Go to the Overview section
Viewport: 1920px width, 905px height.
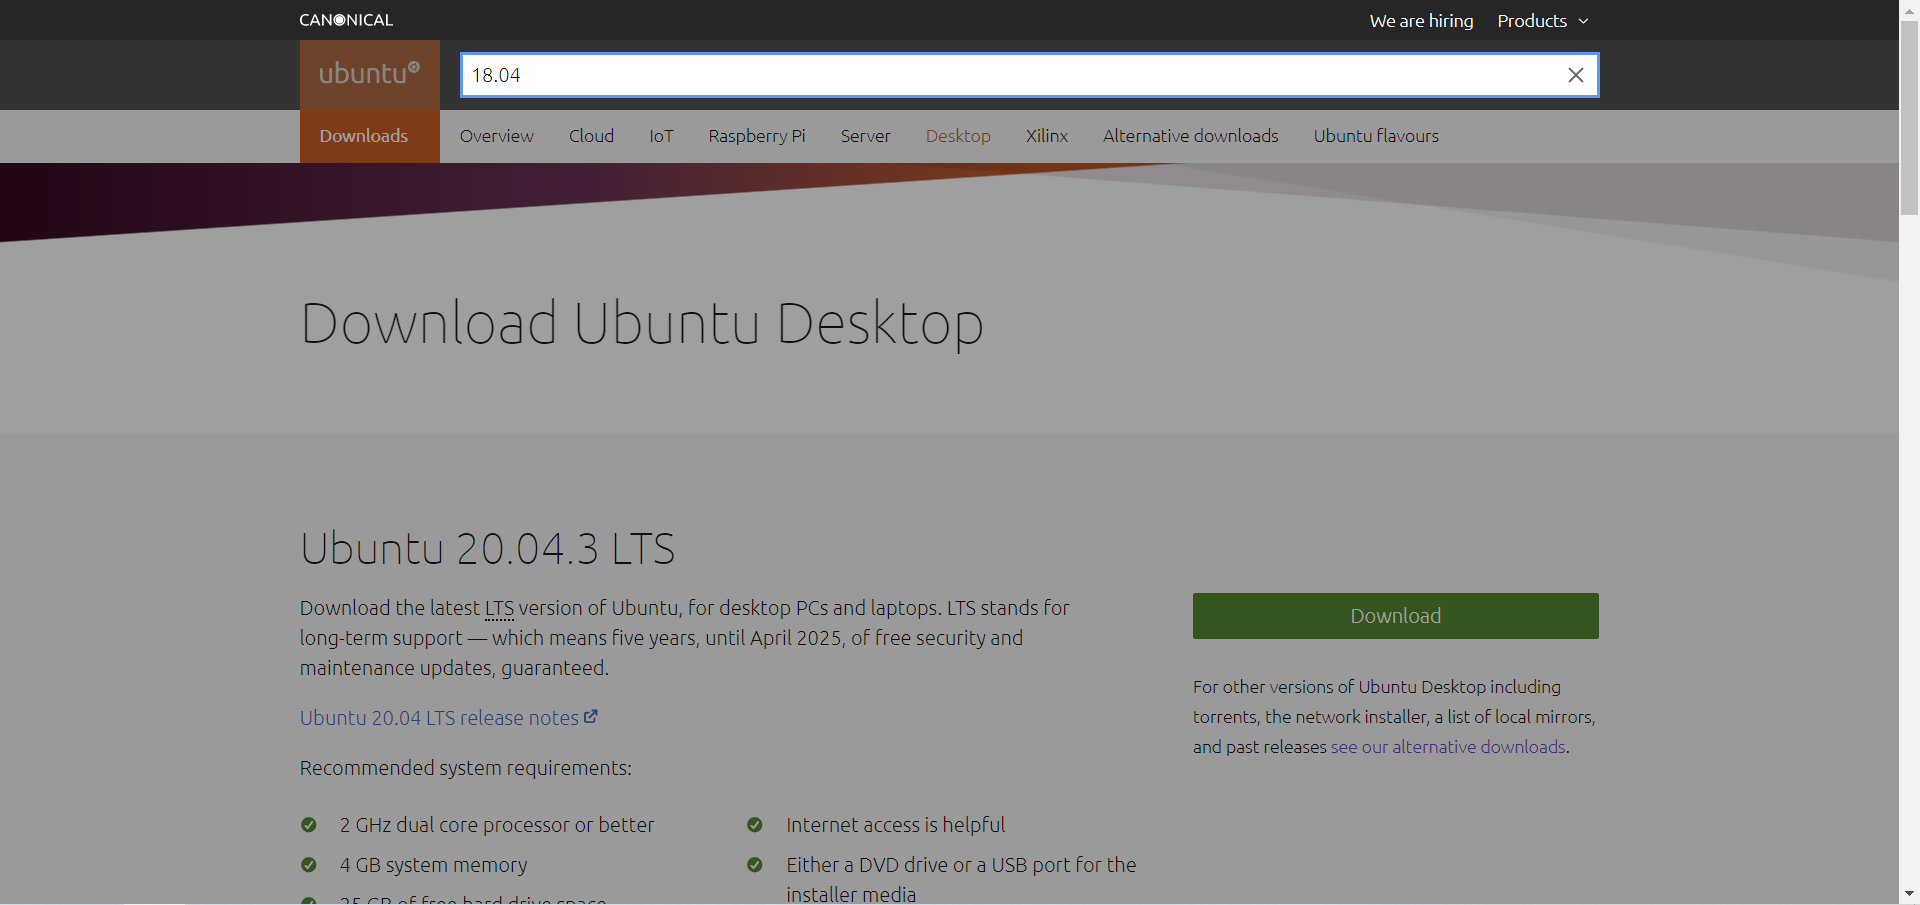coord(496,136)
